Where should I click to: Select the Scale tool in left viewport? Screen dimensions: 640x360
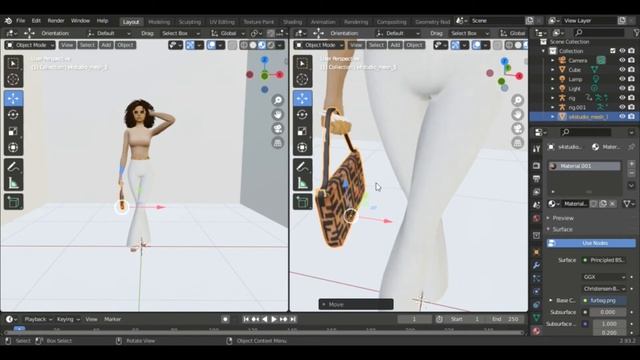point(13,131)
